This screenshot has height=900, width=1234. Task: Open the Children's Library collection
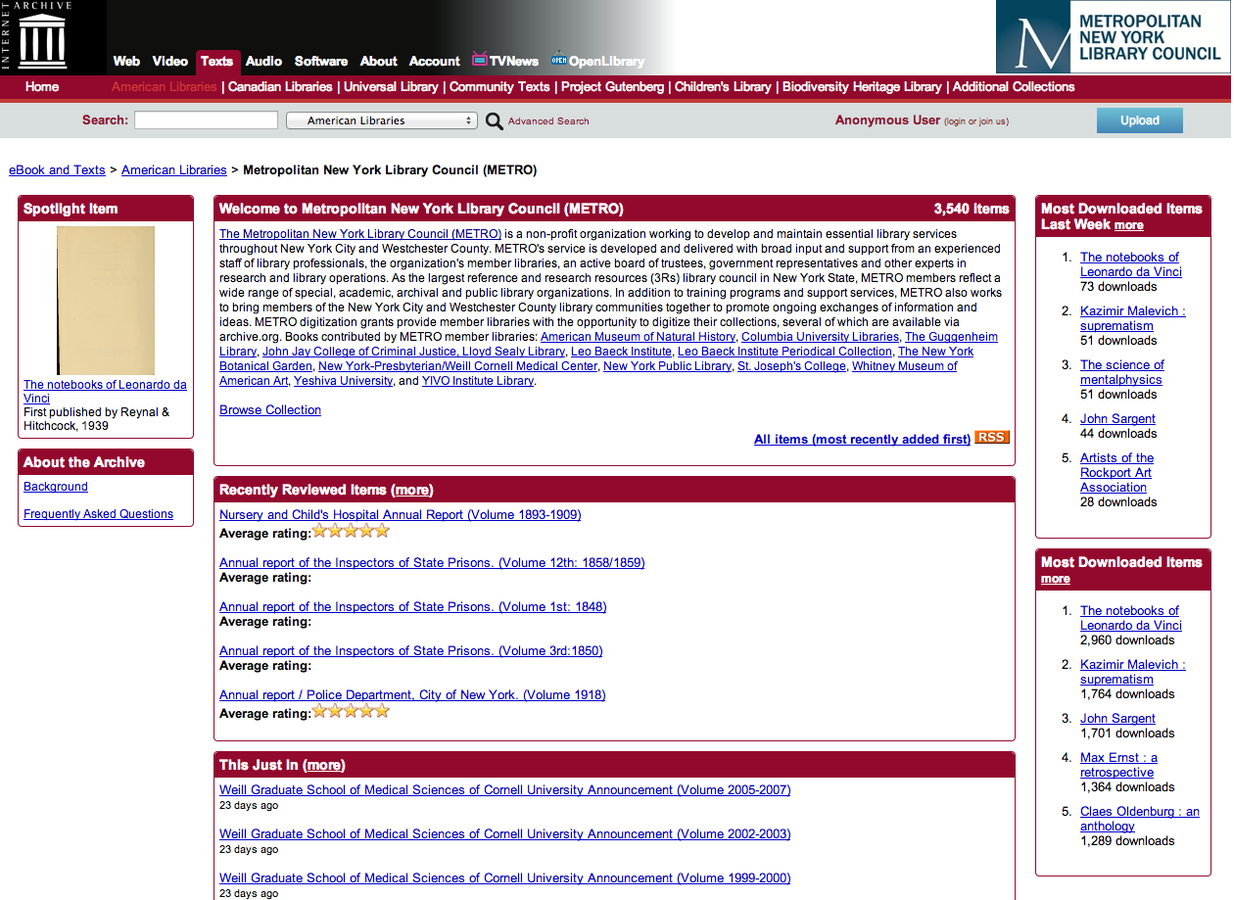(723, 87)
